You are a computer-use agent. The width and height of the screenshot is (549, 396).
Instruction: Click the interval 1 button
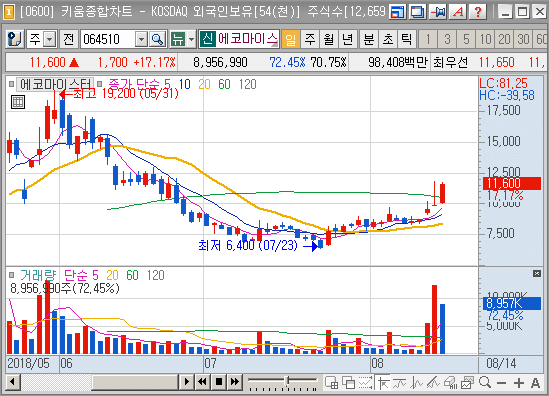tap(428, 39)
